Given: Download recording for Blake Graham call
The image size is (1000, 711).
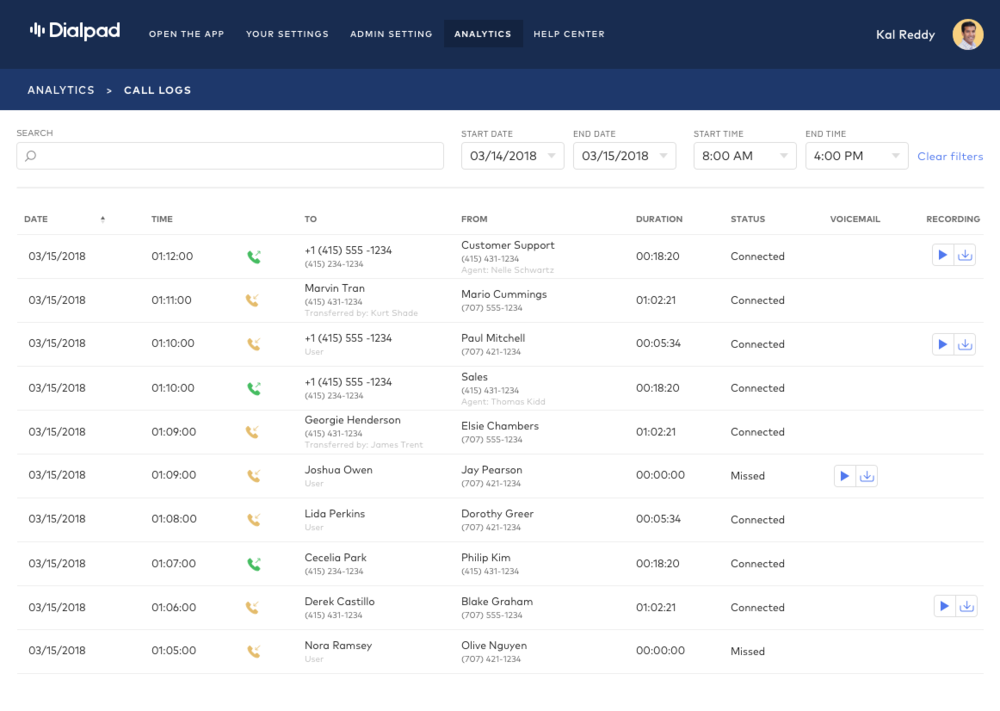Looking at the screenshot, I should coord(967,606).
